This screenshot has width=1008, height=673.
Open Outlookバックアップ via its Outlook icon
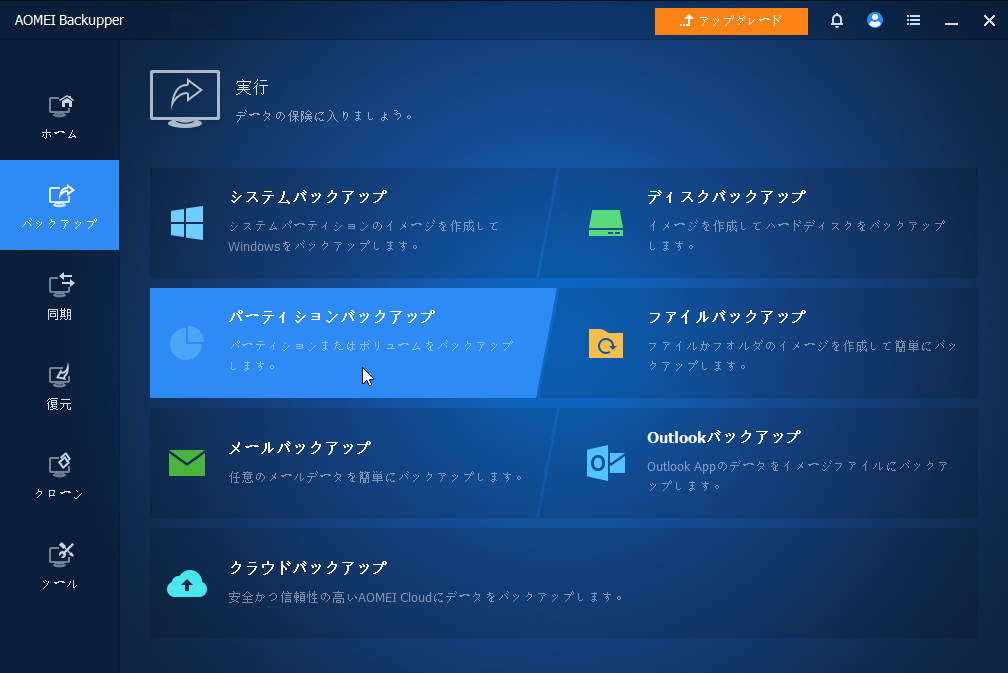tap(605, 462)
